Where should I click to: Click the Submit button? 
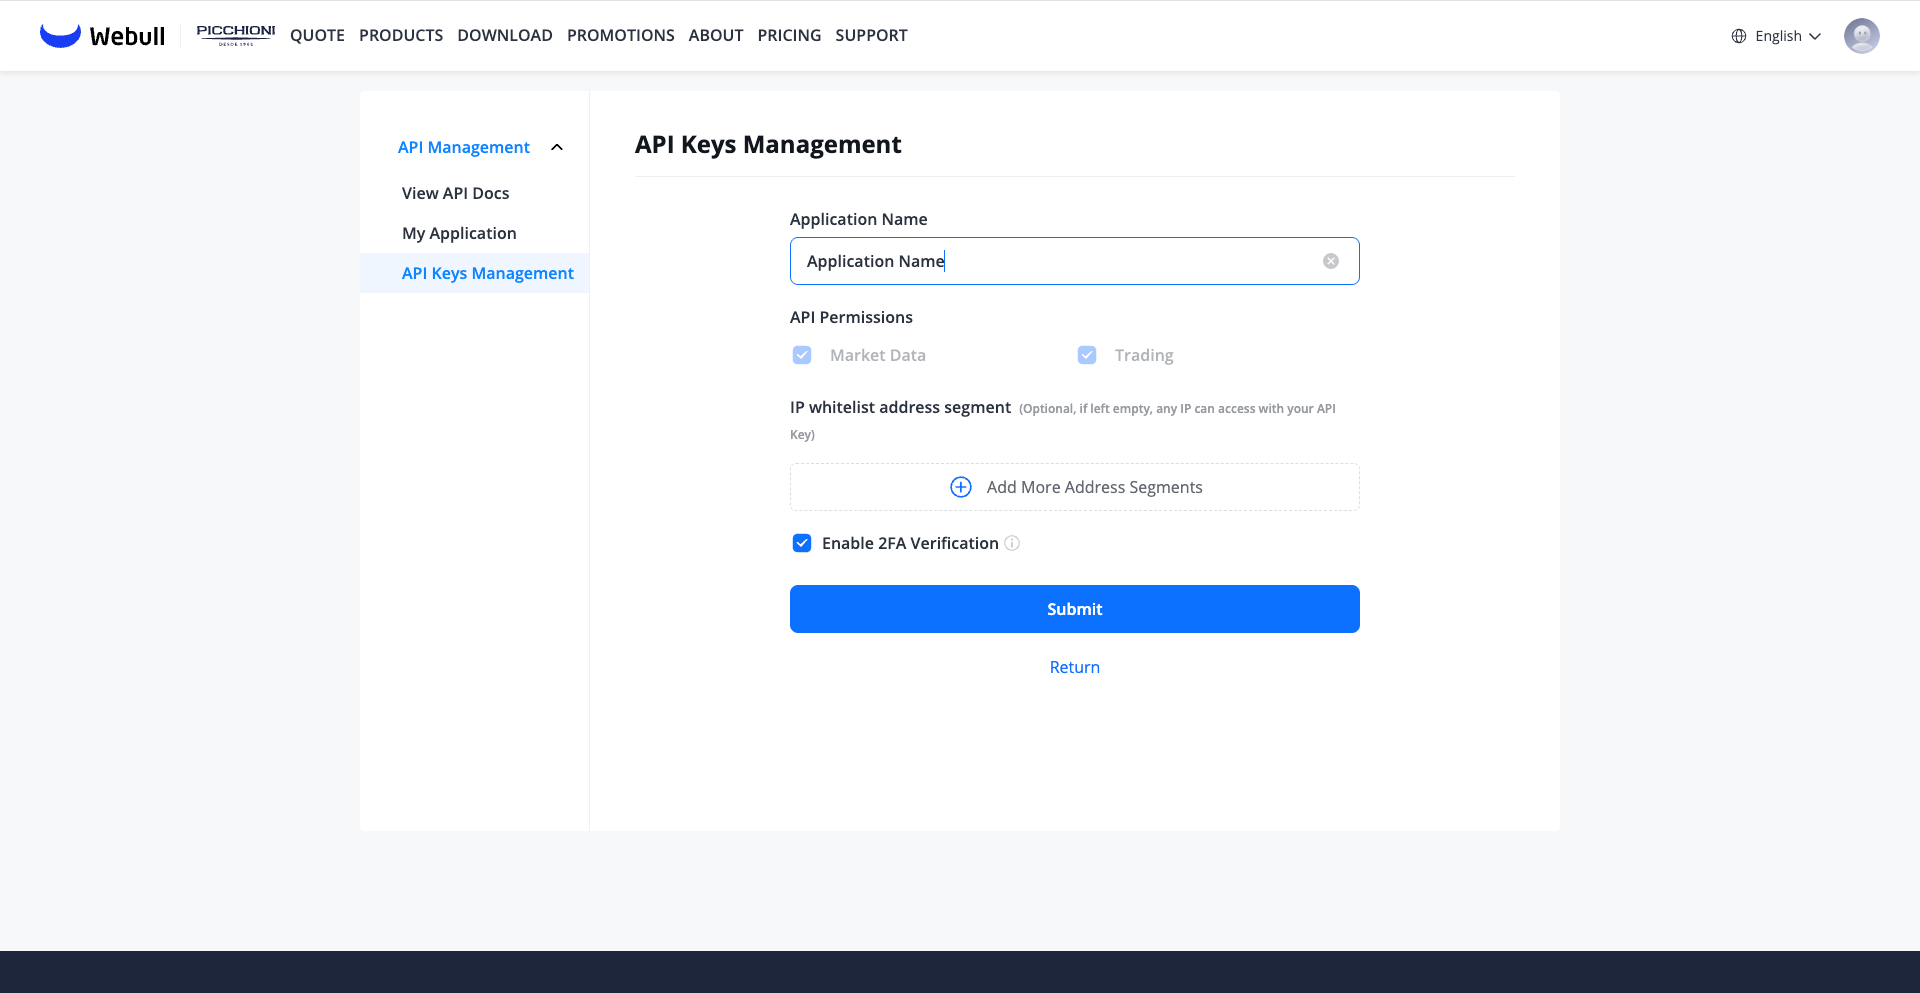[1075, 609]
